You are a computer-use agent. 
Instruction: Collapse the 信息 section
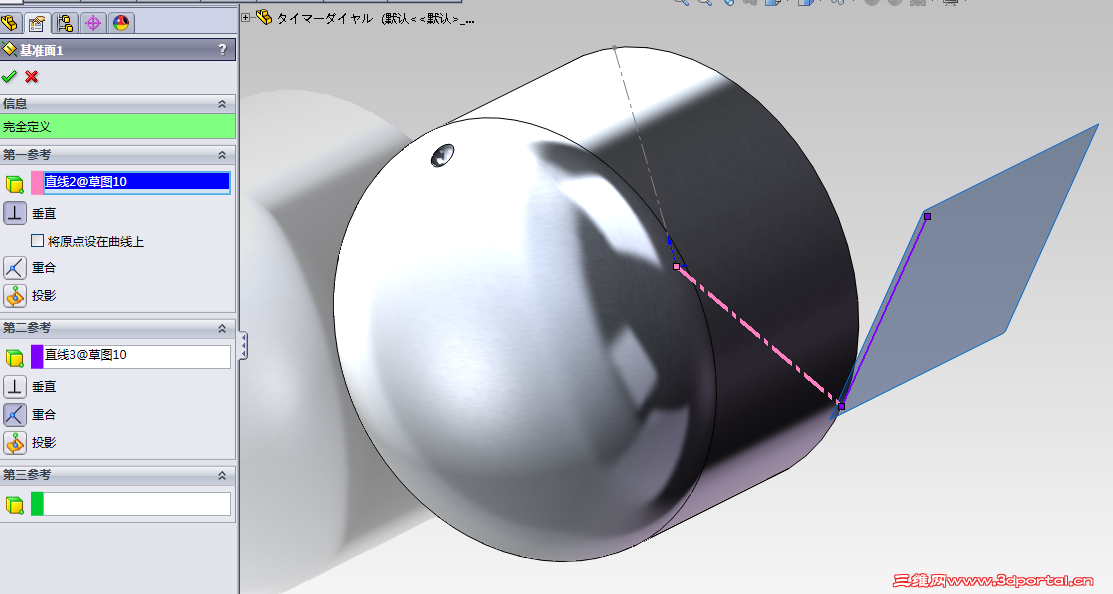[x=221, y=104]
